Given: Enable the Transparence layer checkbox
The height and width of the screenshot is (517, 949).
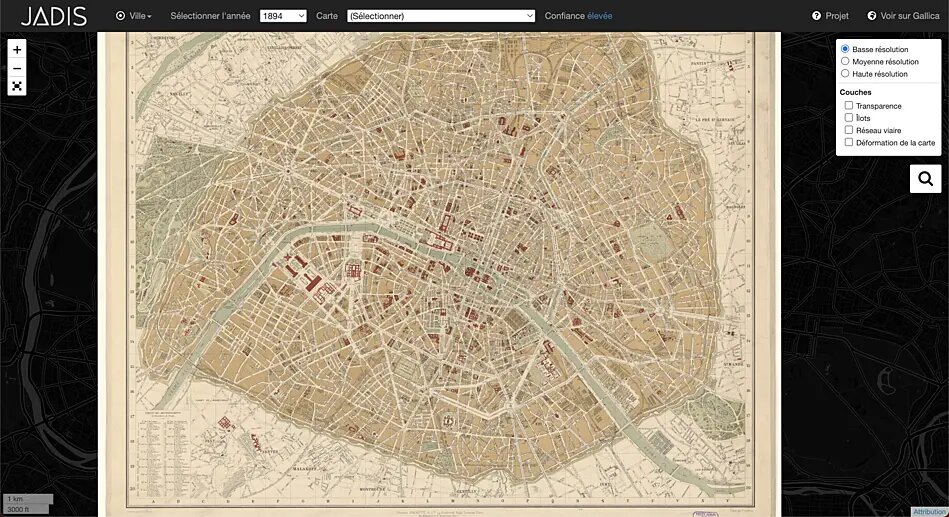Looking at the screenshot, I should click(849, 105).
